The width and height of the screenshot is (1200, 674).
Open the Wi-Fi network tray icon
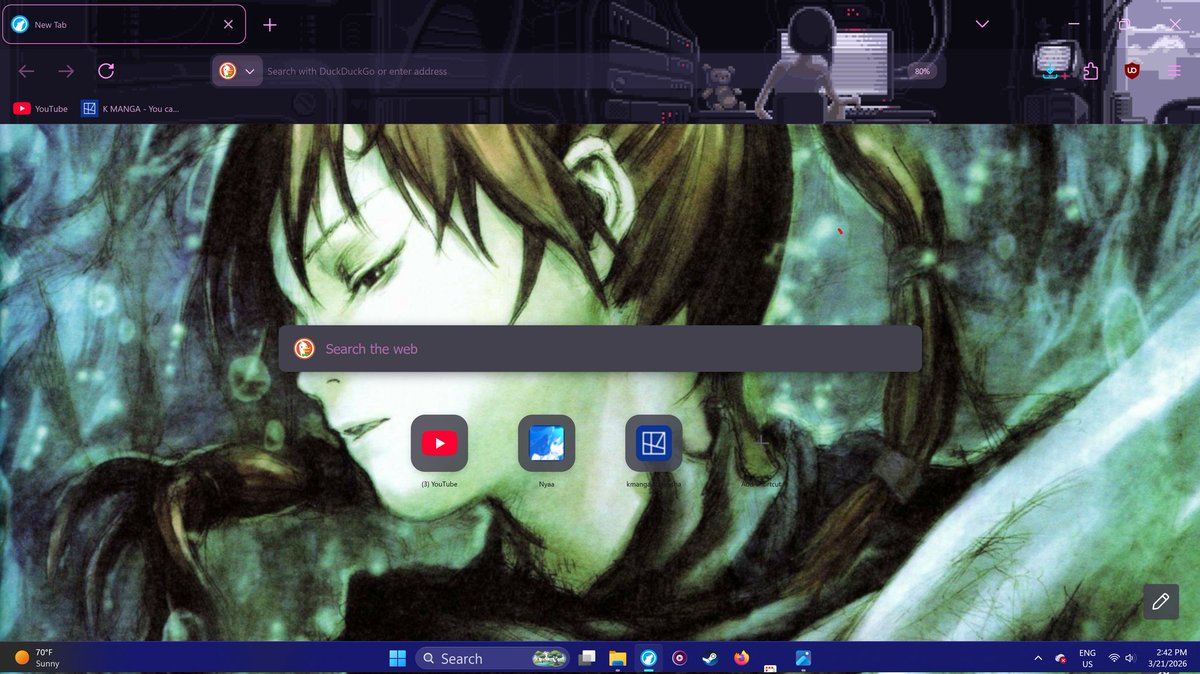click(x=1114, y=658)
